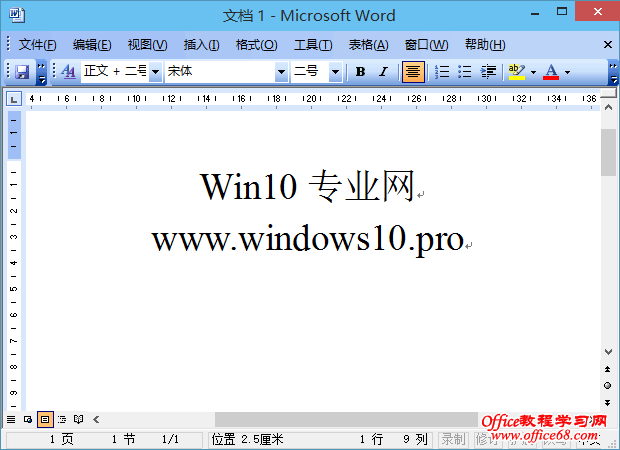Click the Save icon in the toolbar
This screenshot has height=450, width=620.
tap(22, 72)
